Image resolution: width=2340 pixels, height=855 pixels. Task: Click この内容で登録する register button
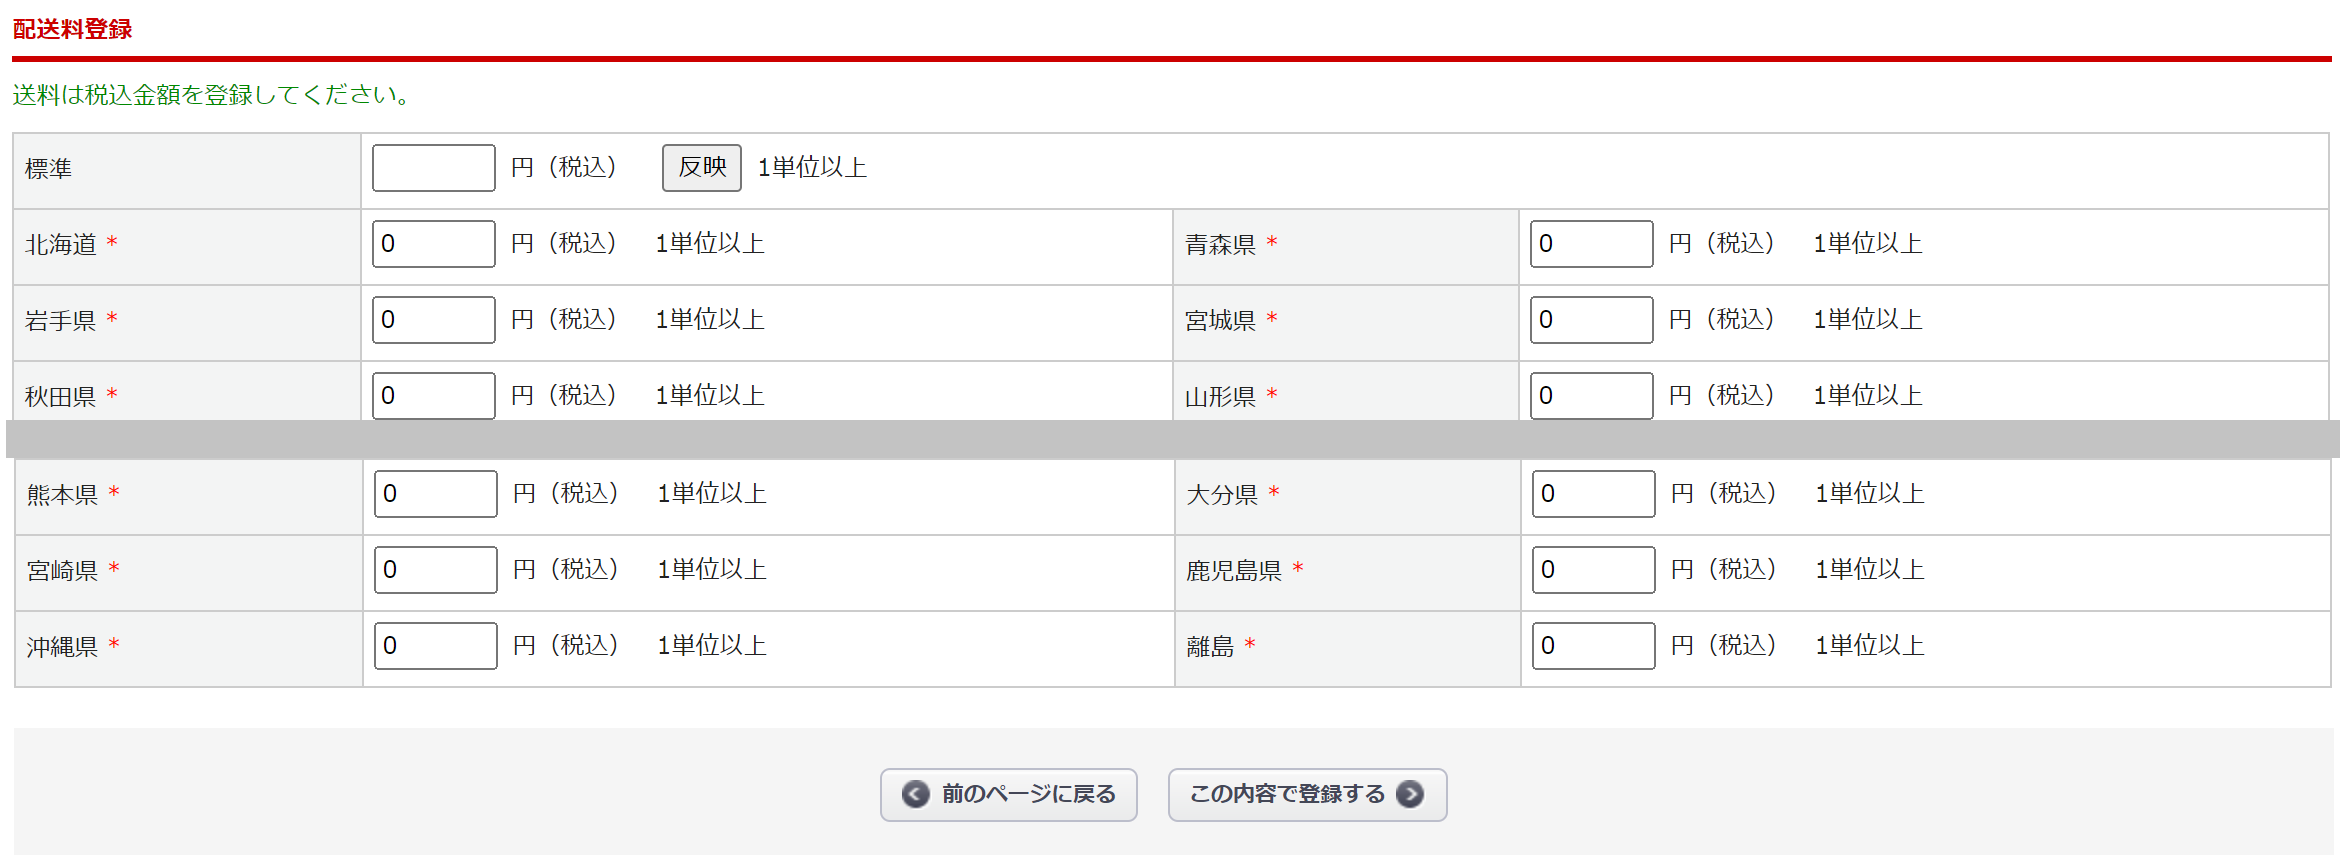tap(1306, 794)
